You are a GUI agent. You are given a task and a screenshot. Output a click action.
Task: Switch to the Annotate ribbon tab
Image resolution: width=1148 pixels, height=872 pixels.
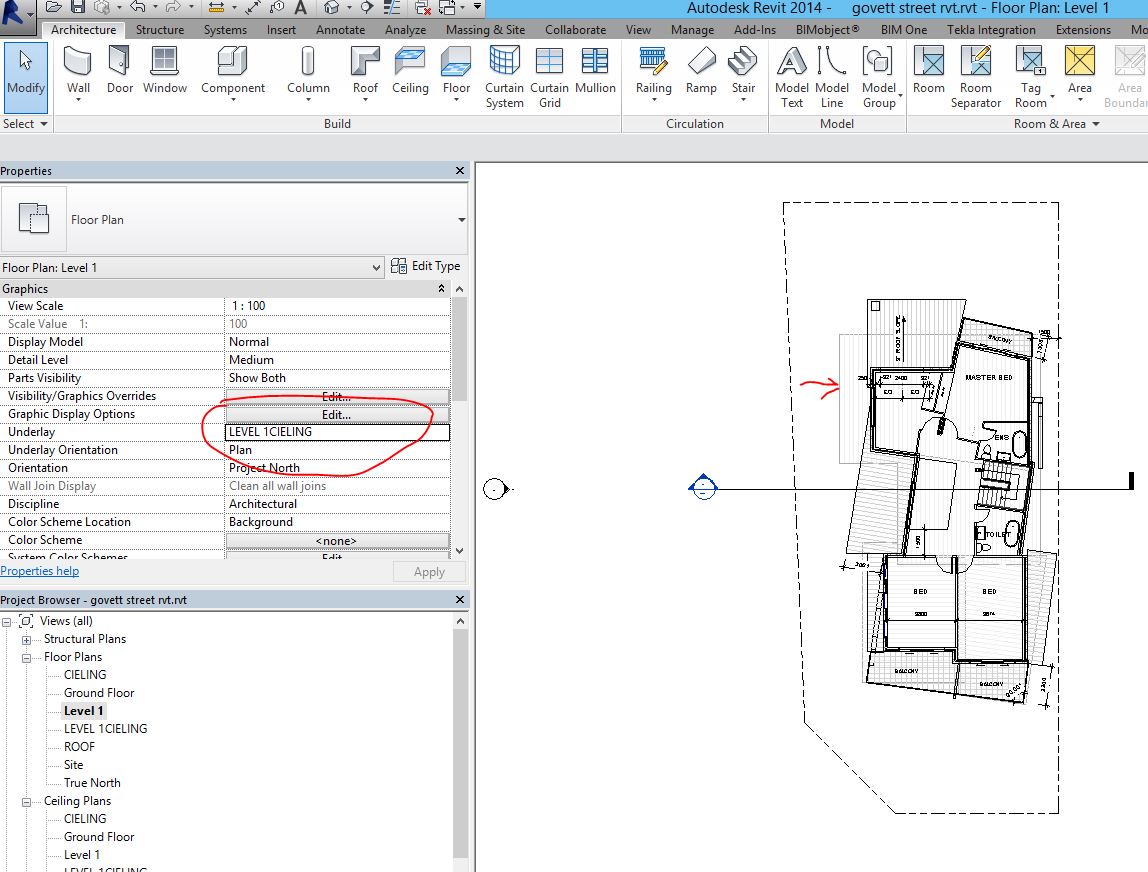coord(340,30)
